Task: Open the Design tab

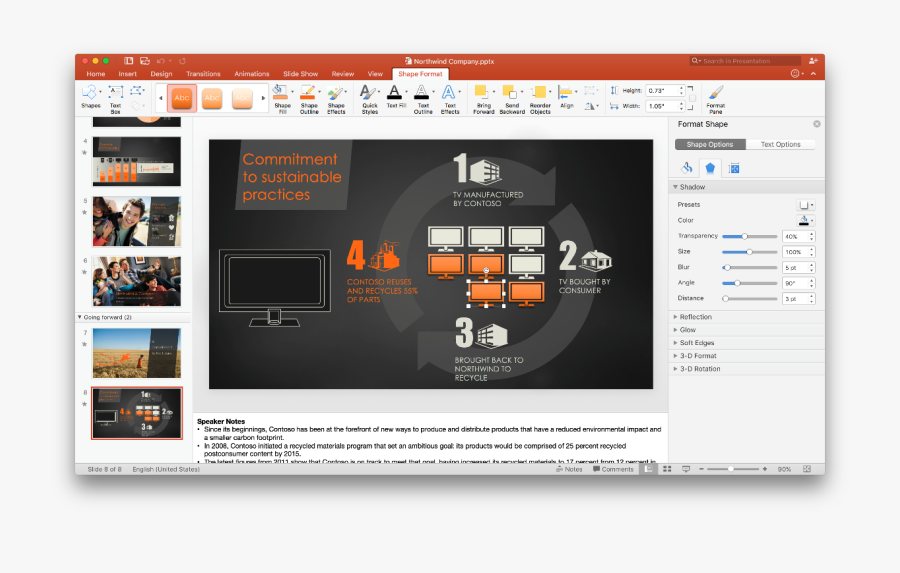Action: (161, 74)
